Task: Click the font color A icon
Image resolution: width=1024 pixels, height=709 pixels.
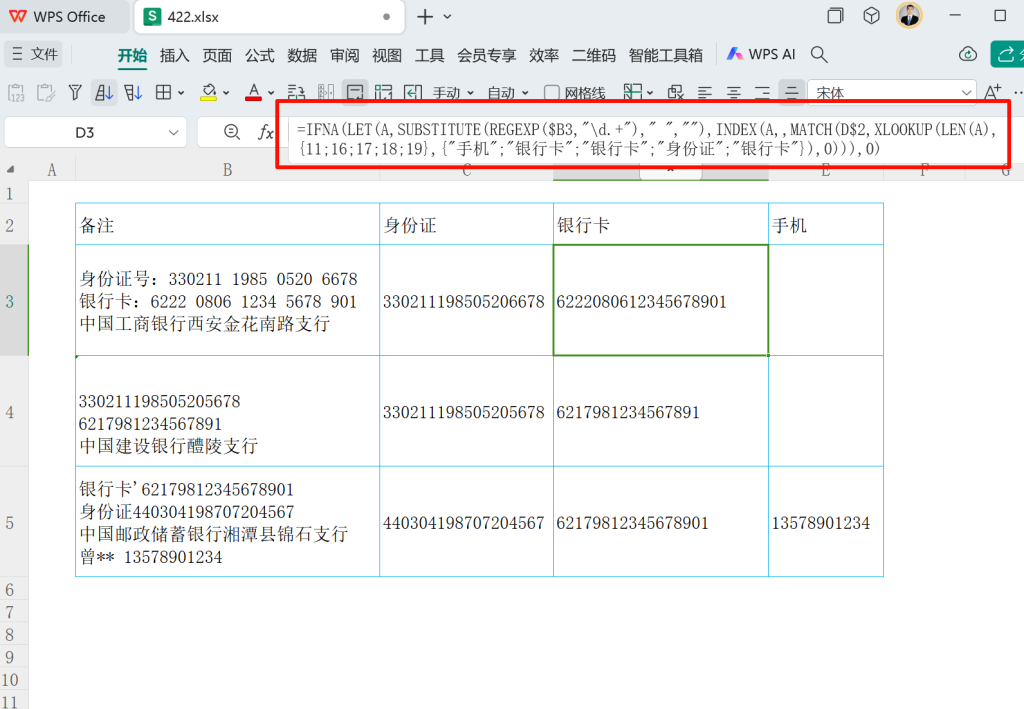Action: click(x=253, y=93)
